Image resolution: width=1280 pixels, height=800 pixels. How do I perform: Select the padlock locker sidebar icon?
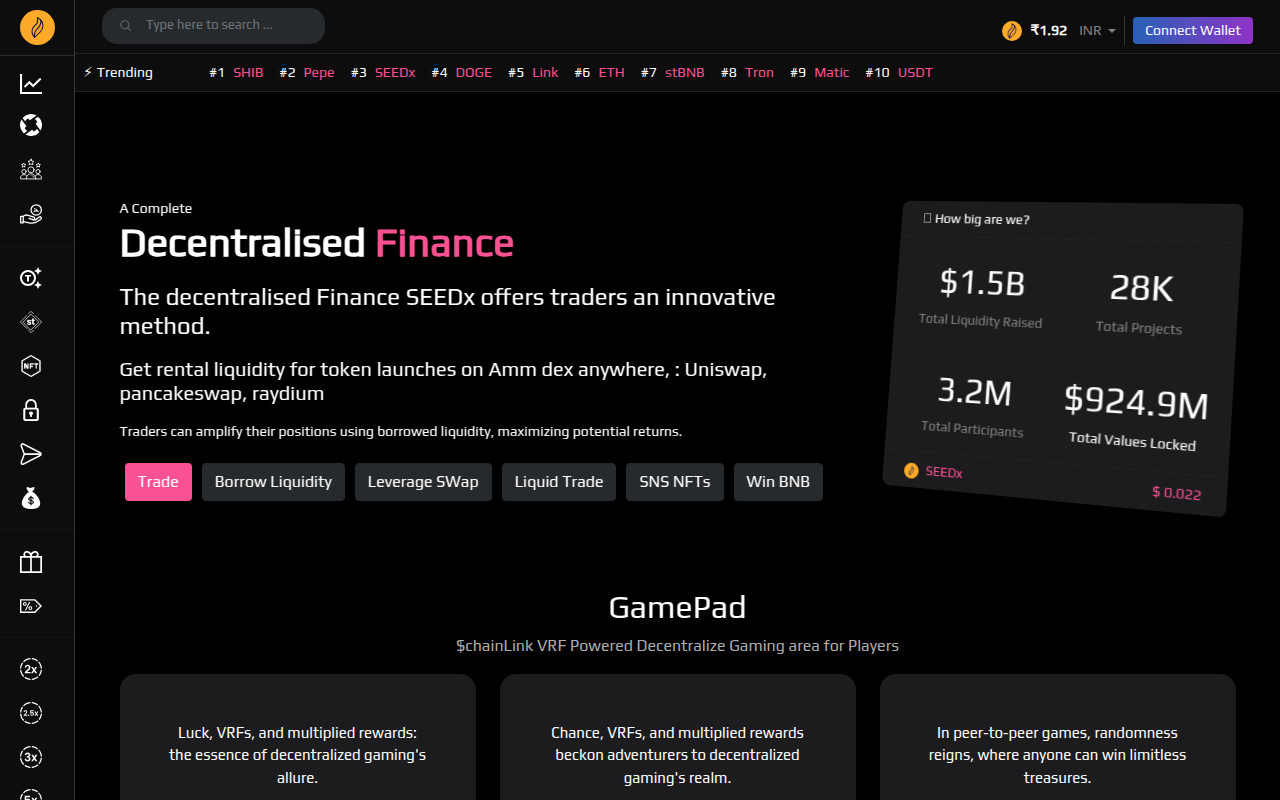(x=31, y=410)
